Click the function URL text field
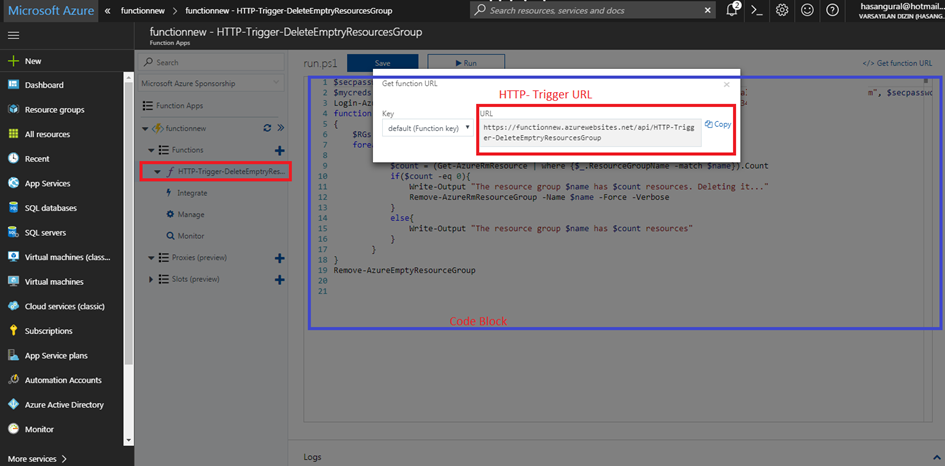This screenshot has width=945, height=466. [x=591, y=133]
